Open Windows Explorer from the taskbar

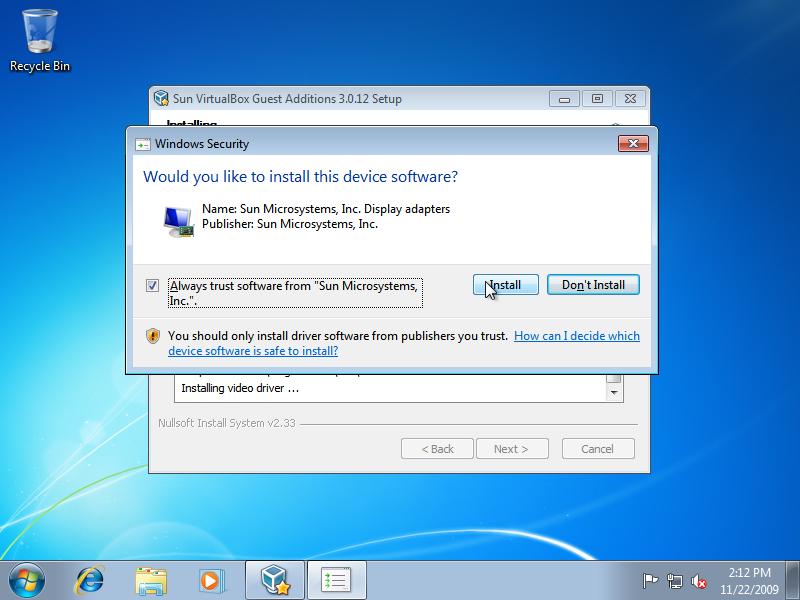[151, 579]
